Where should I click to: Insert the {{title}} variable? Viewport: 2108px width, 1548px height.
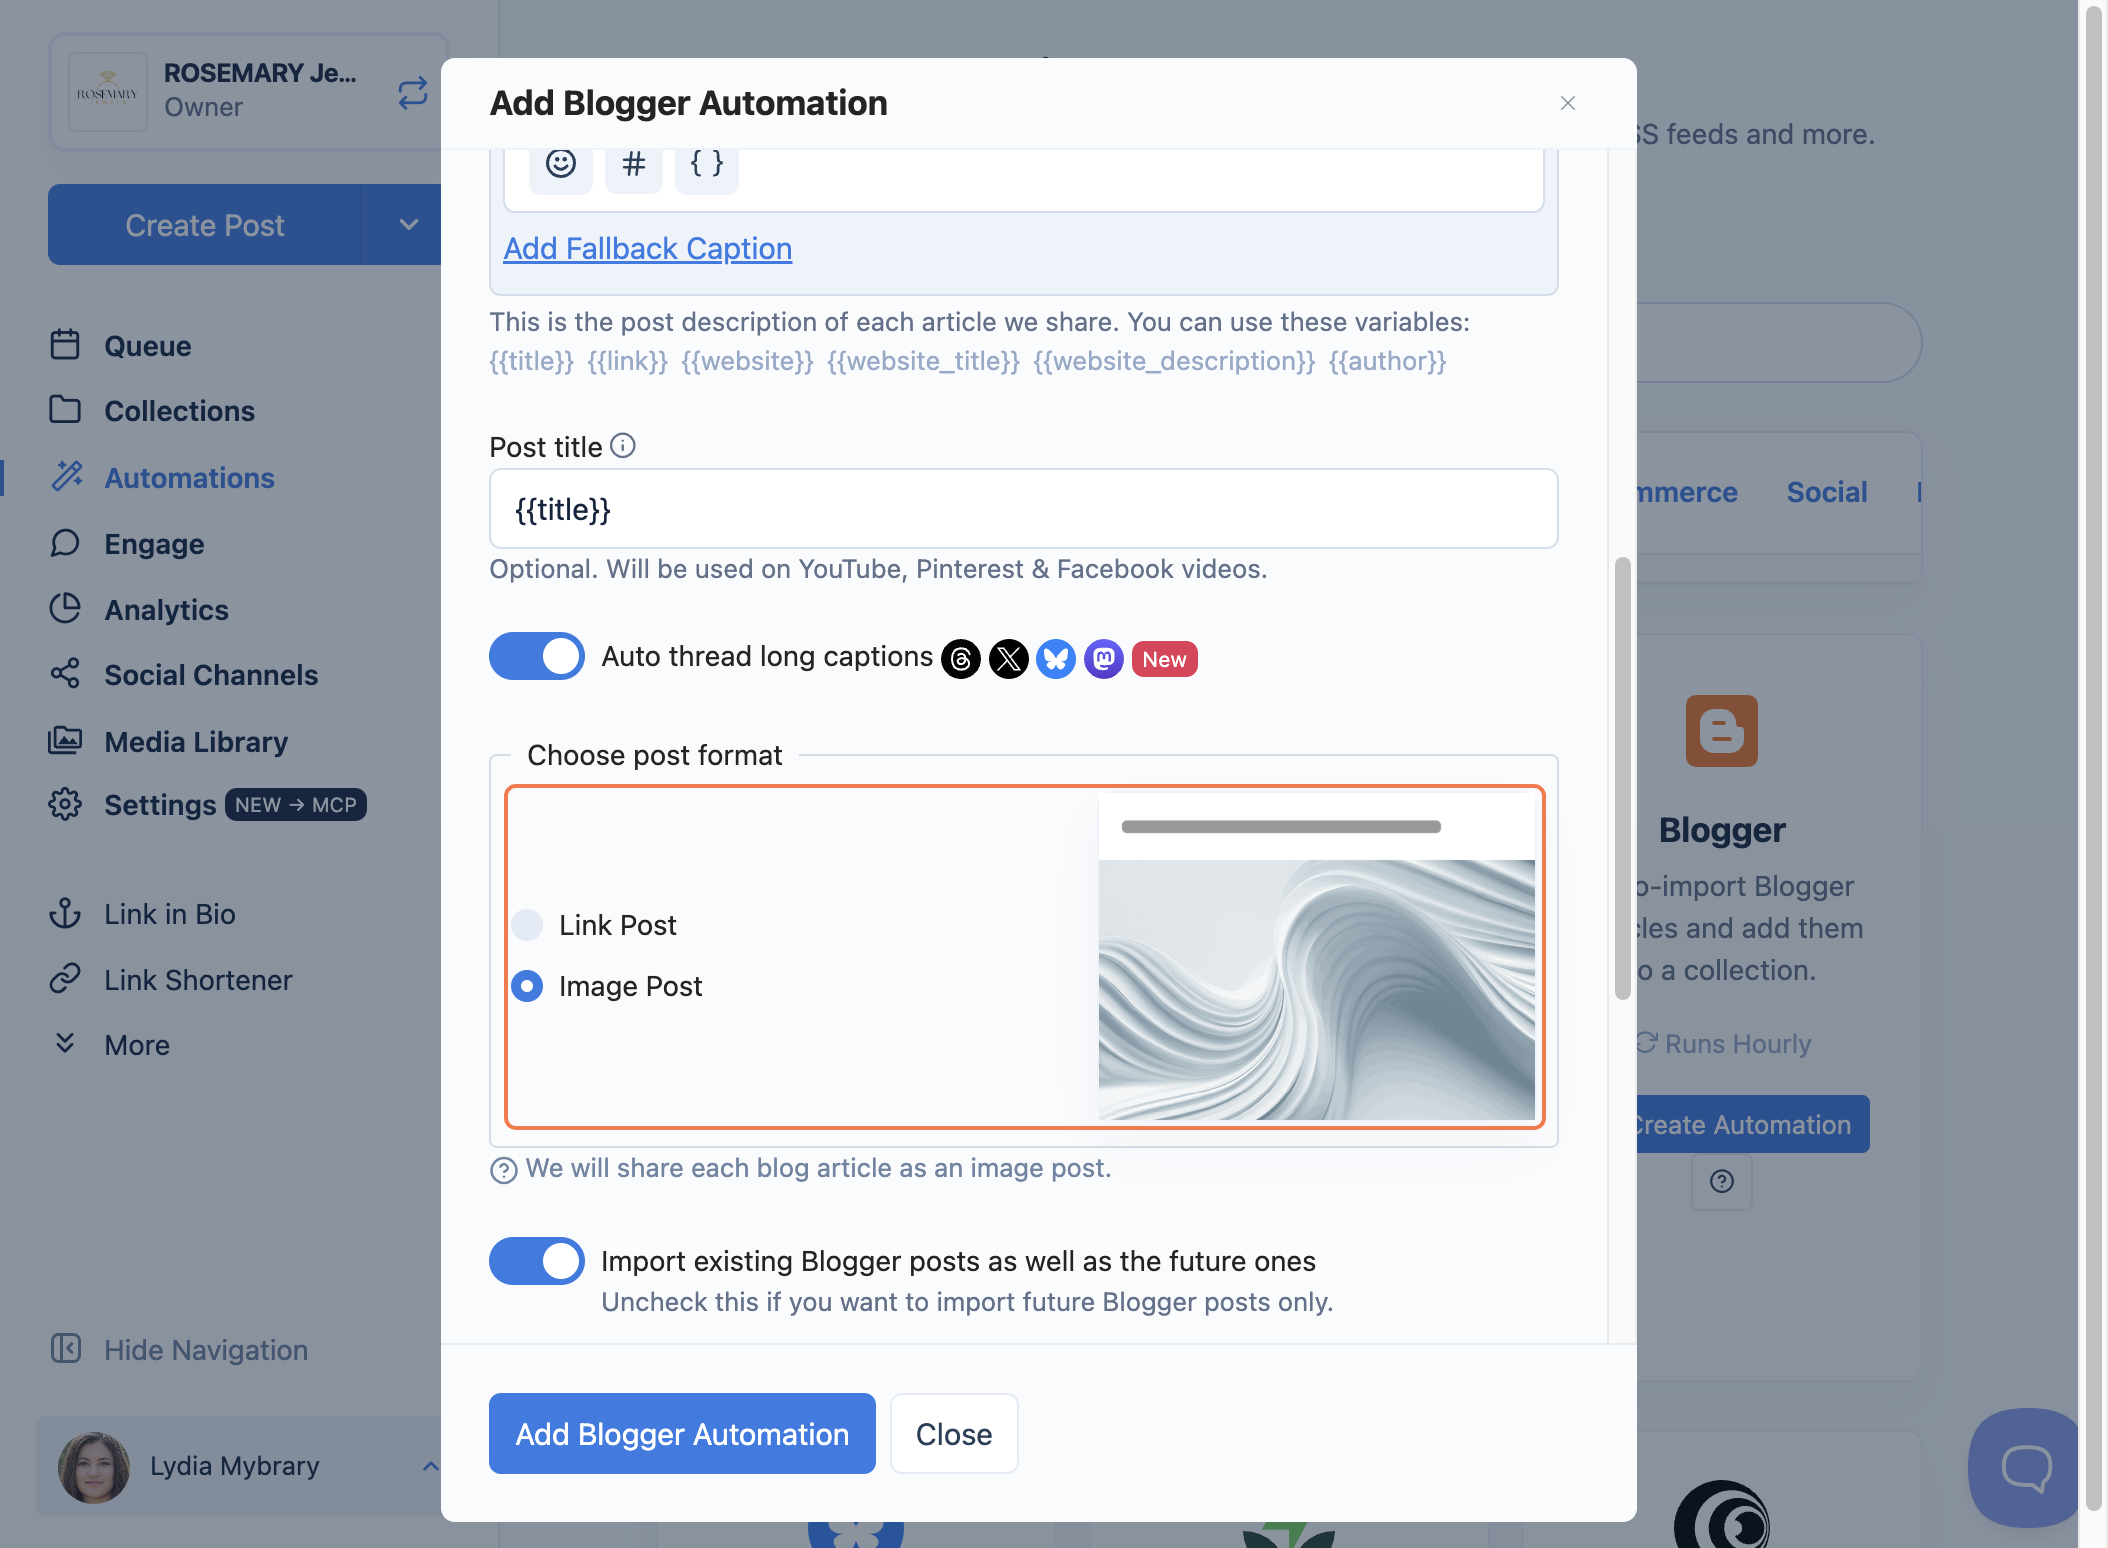532,361
